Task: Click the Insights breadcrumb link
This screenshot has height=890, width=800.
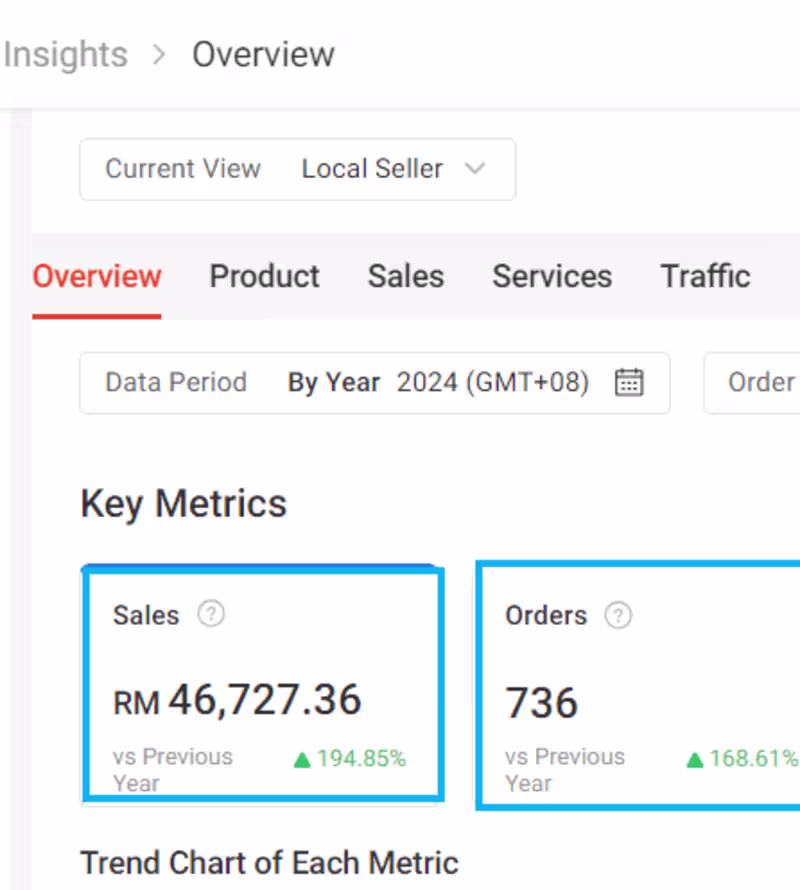Action: [x=66, y=55]
